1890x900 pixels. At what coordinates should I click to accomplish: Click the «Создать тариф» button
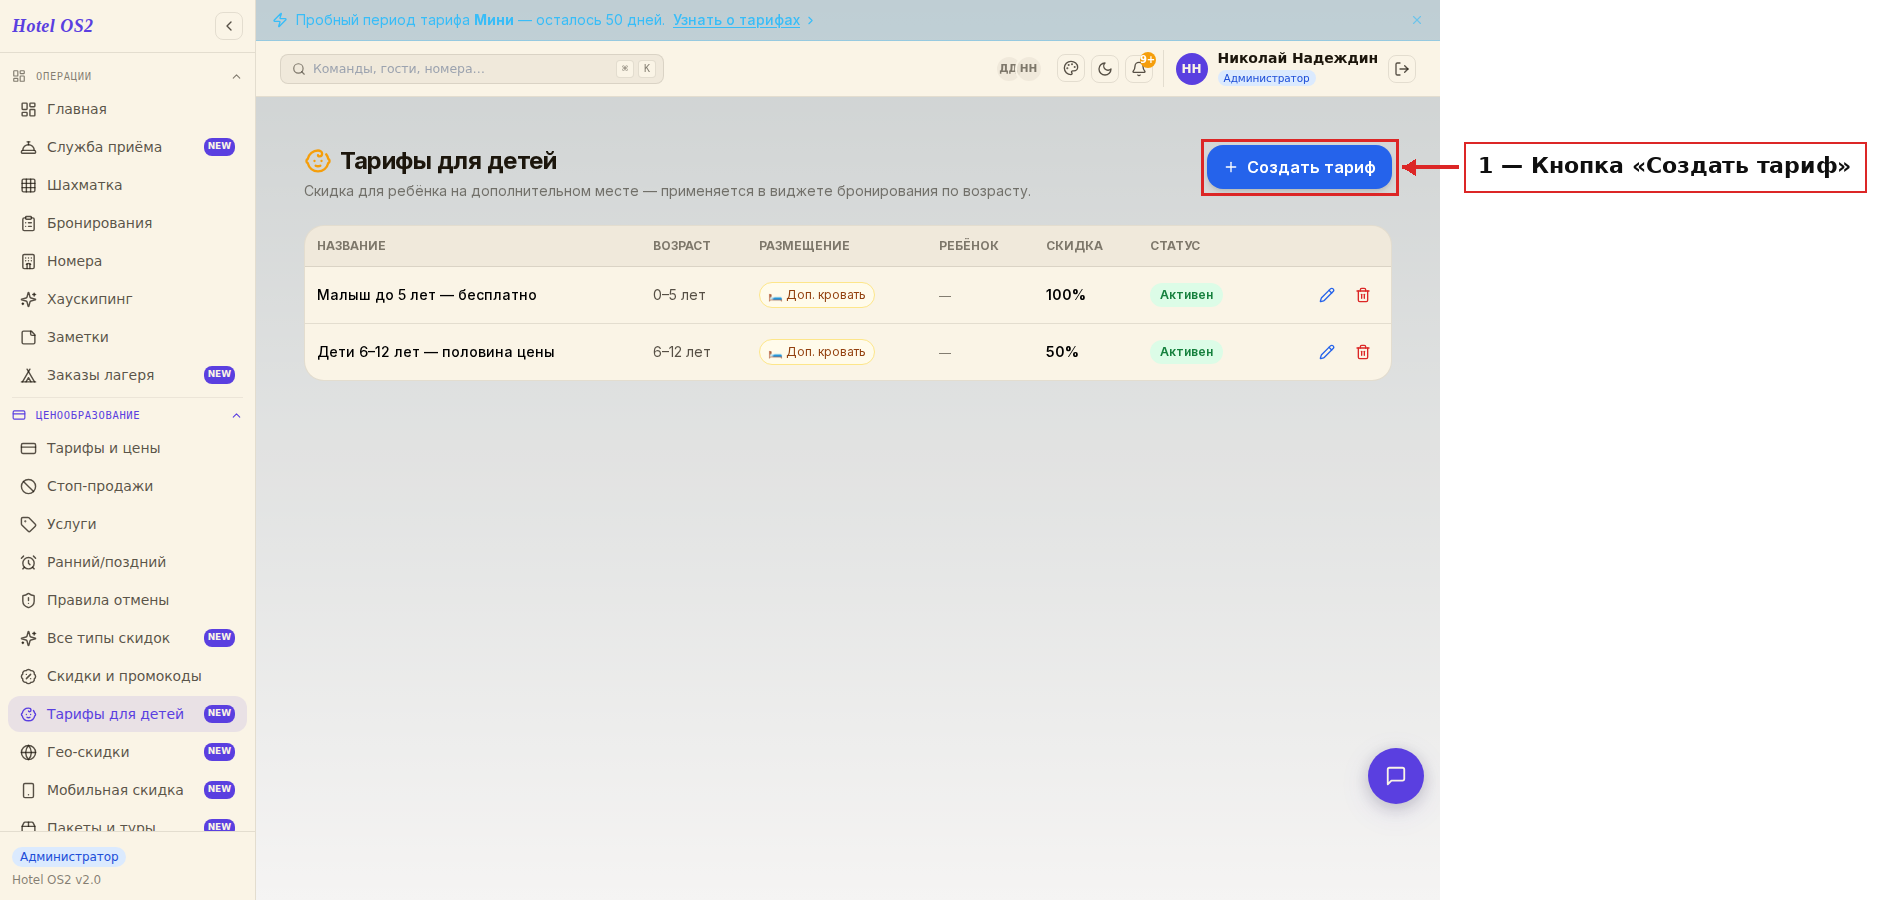[1299, 167]
